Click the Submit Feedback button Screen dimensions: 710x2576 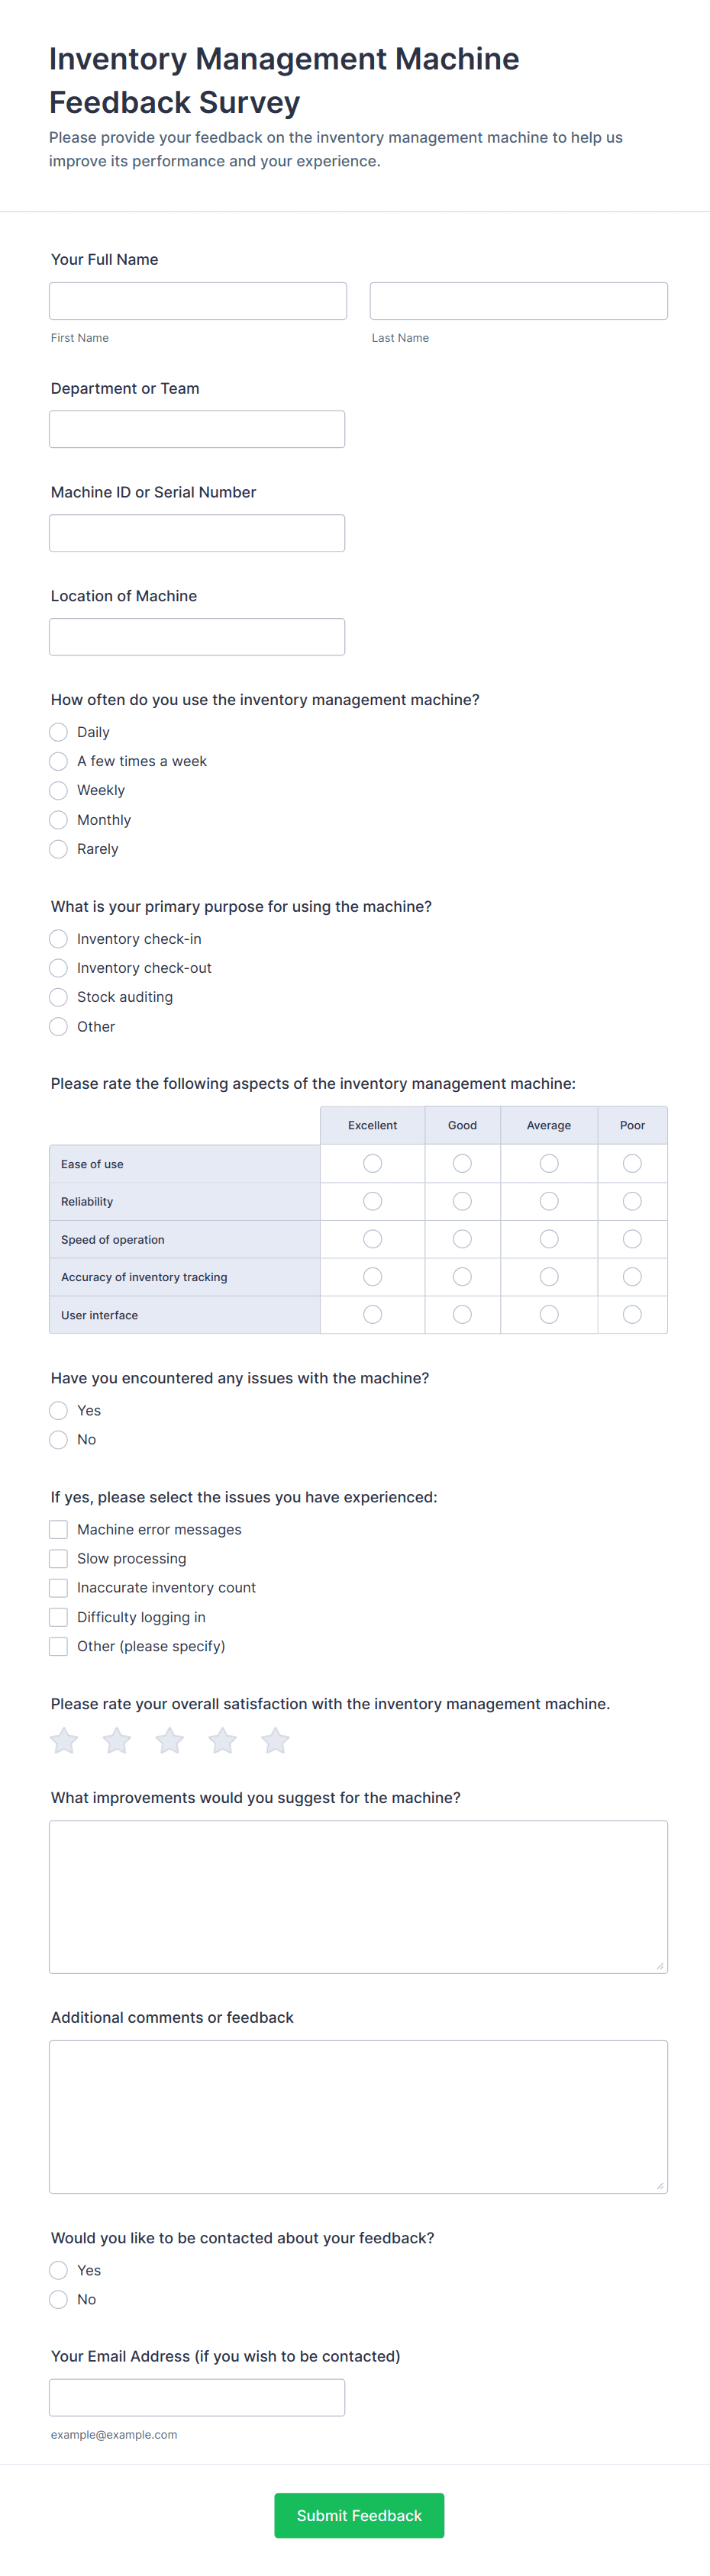[359, 2515]
